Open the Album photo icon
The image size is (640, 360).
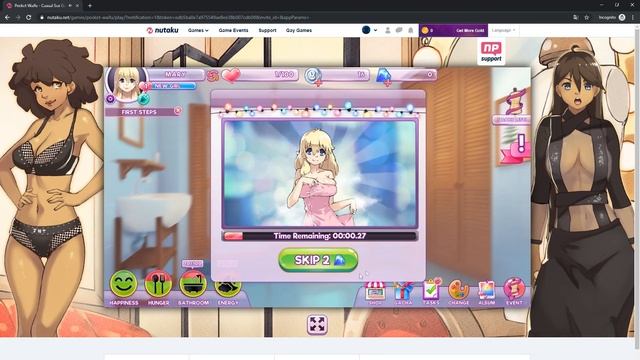pyautogui.click(x=487, y=291)
